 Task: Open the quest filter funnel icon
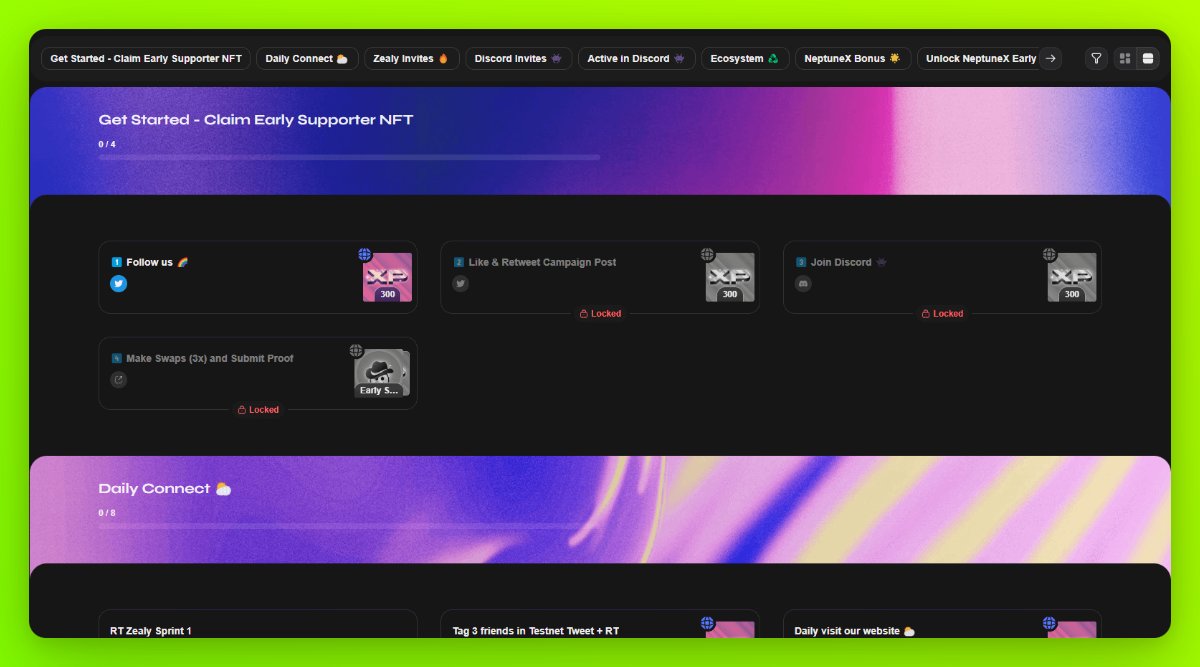(x=1096, y=59)
